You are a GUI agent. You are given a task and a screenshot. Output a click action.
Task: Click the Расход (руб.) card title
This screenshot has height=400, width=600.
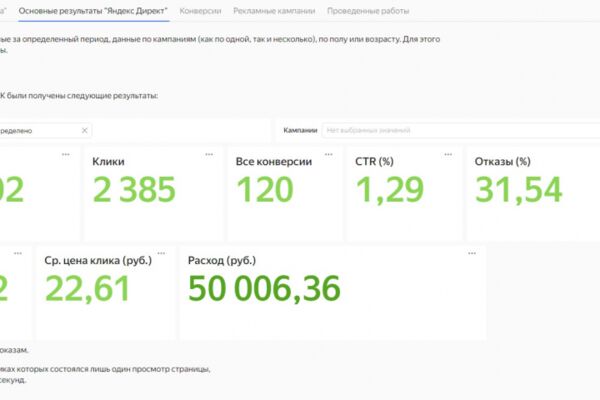[x=222, y=260]
